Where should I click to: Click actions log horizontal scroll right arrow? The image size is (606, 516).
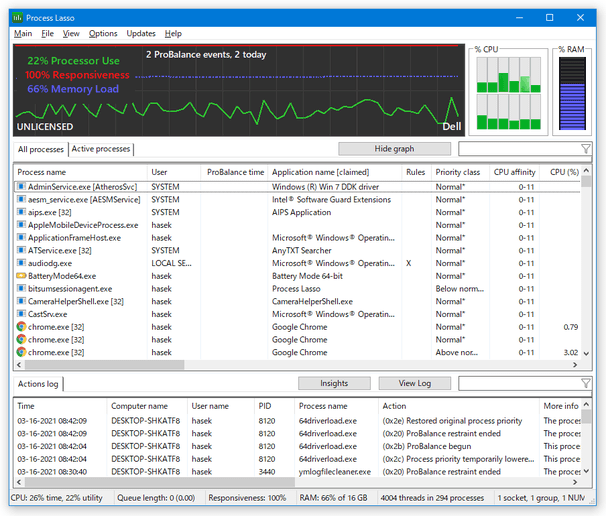click(x=575, y=482)
